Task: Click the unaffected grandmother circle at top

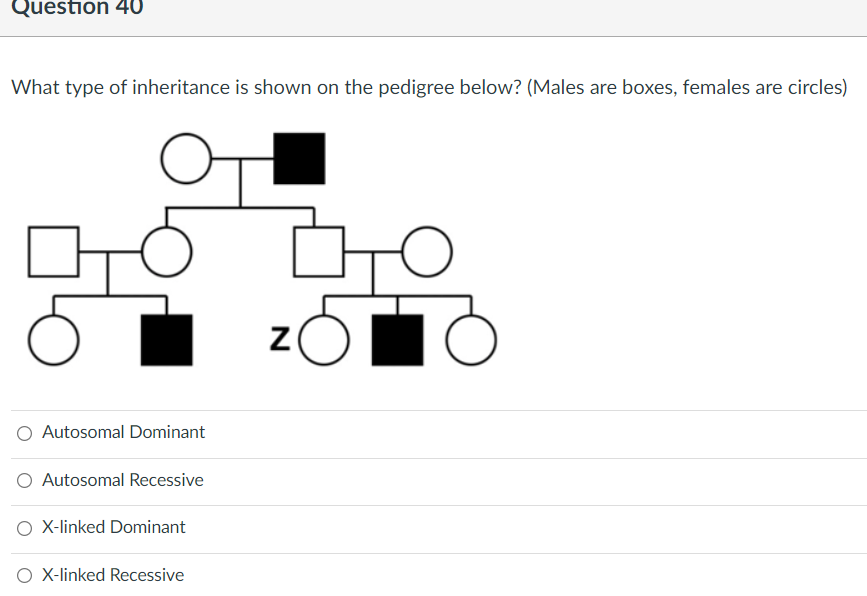Action: pyautogui.click(x=186, y=157)
